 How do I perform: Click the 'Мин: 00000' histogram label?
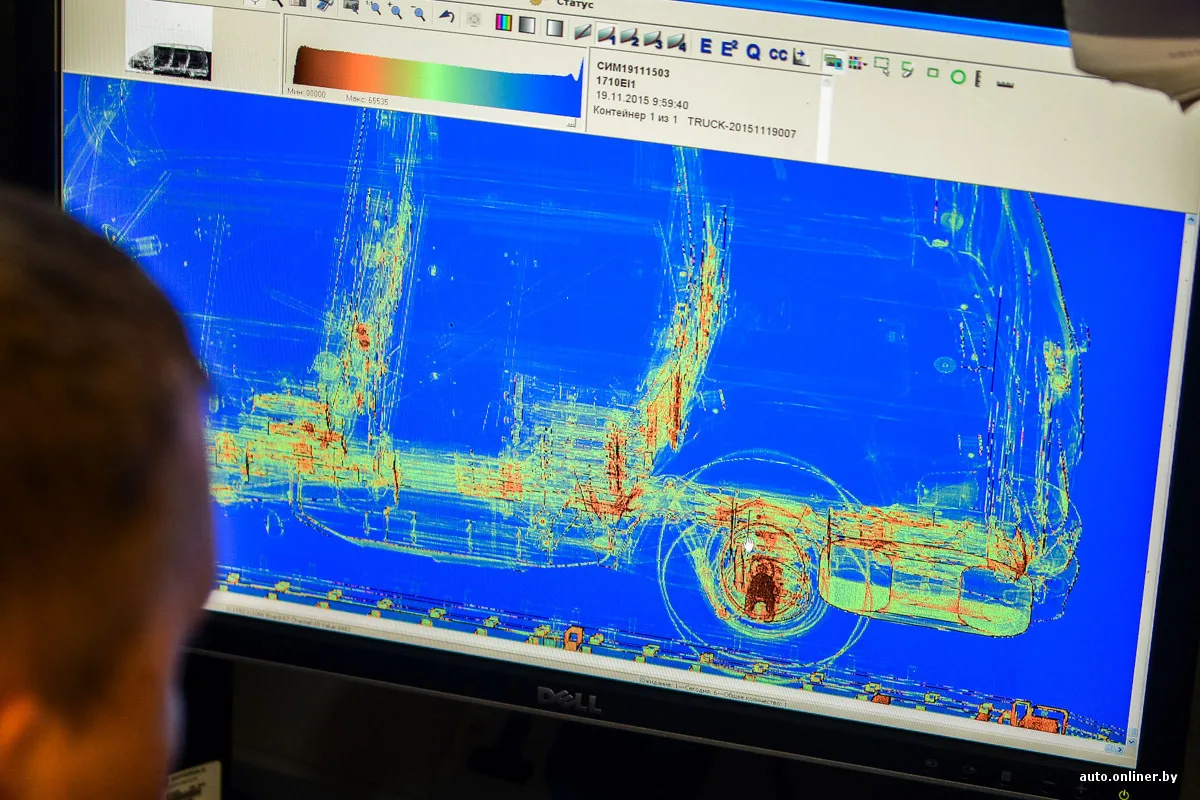[x=307, y=92]
